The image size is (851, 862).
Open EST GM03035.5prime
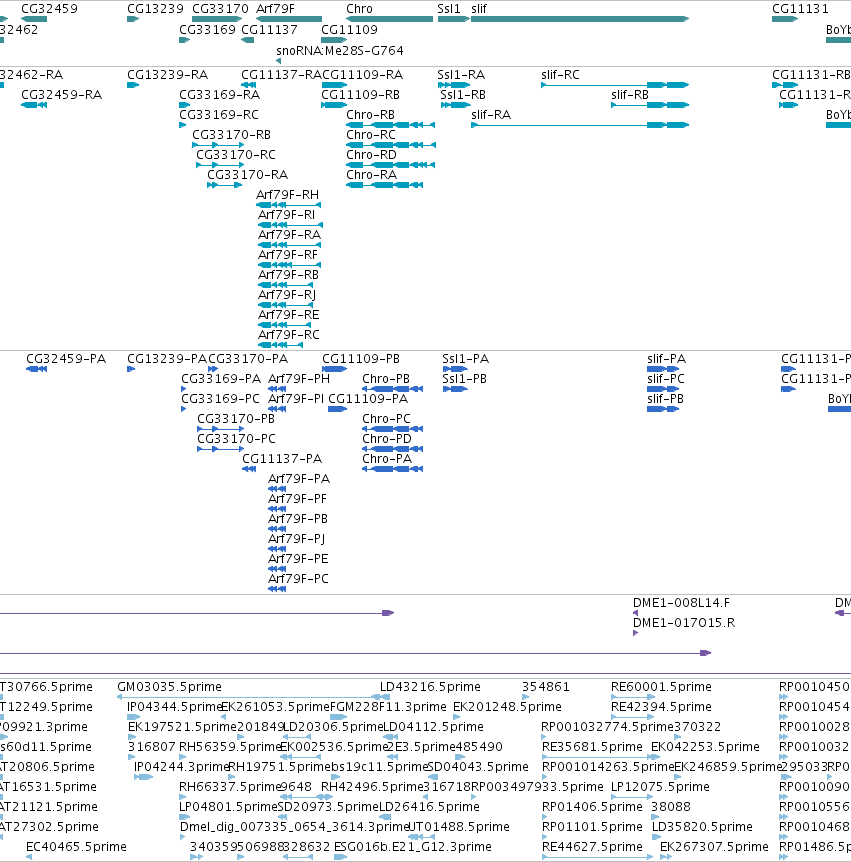[169, 687]
